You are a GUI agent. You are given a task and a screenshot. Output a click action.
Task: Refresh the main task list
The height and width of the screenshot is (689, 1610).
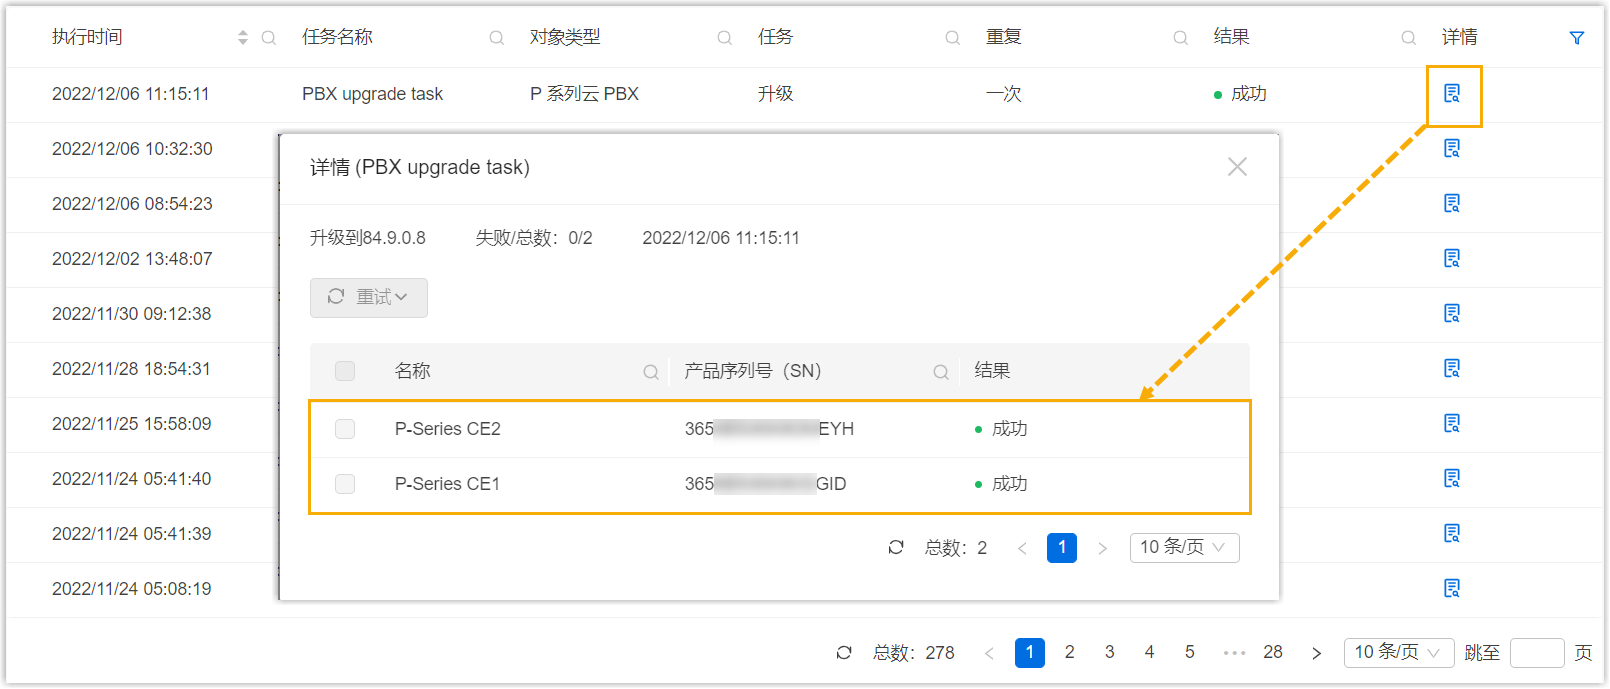coord(844,653)
